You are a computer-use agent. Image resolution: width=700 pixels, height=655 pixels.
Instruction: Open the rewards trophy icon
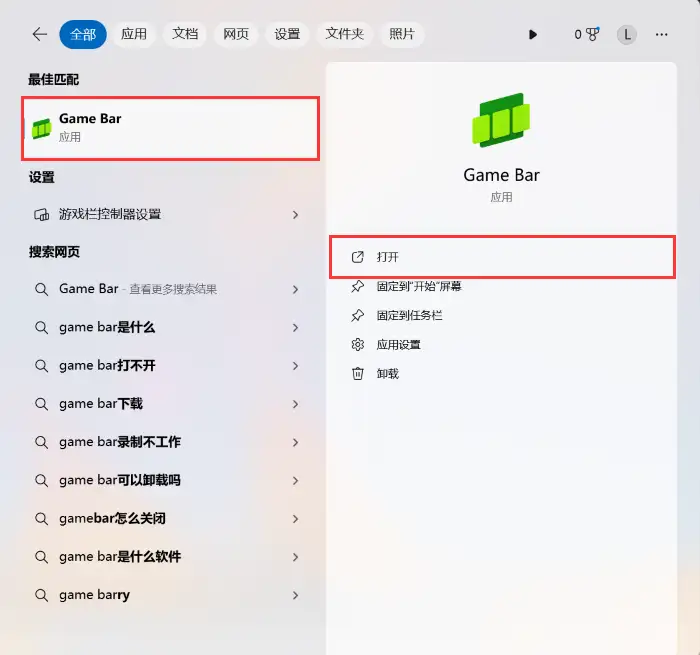[x=592, y=34]
